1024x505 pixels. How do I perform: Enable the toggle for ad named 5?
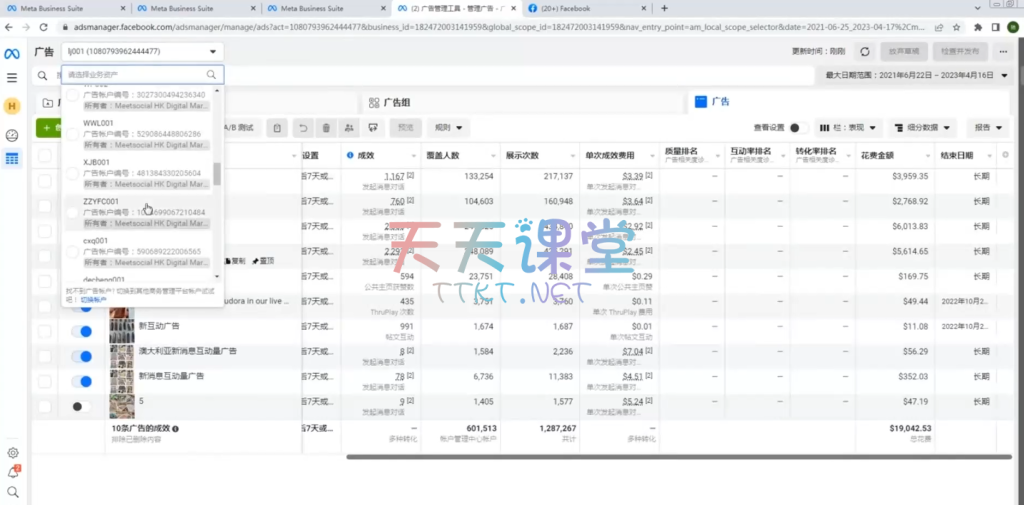pyautogui.click(x=82, y=405)
